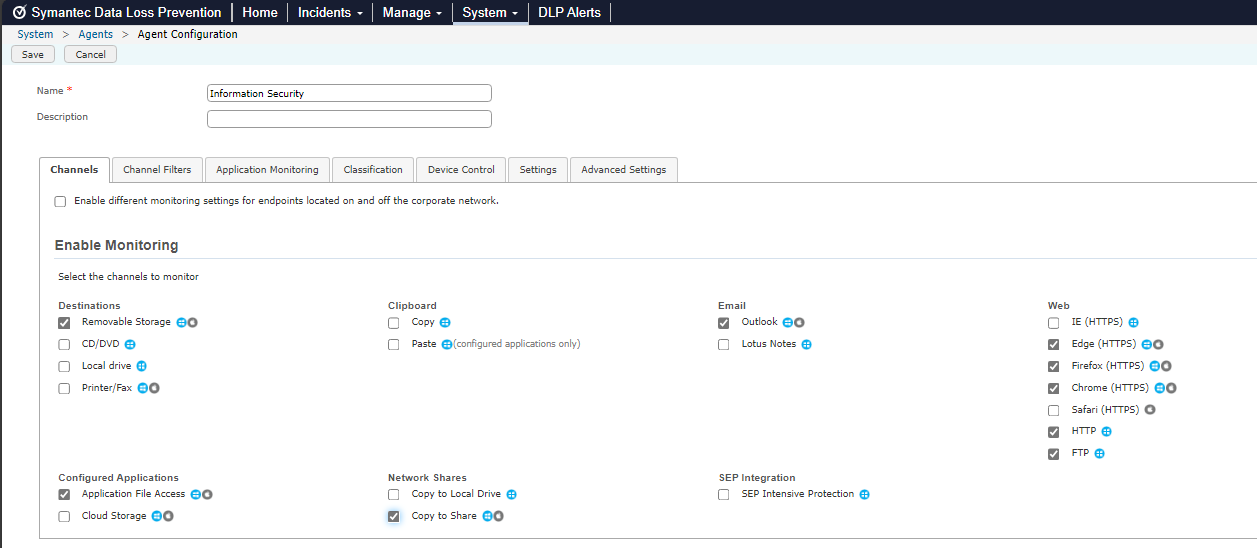Toggle different on/off network monitoring settings checkbox

click(61, 201)
